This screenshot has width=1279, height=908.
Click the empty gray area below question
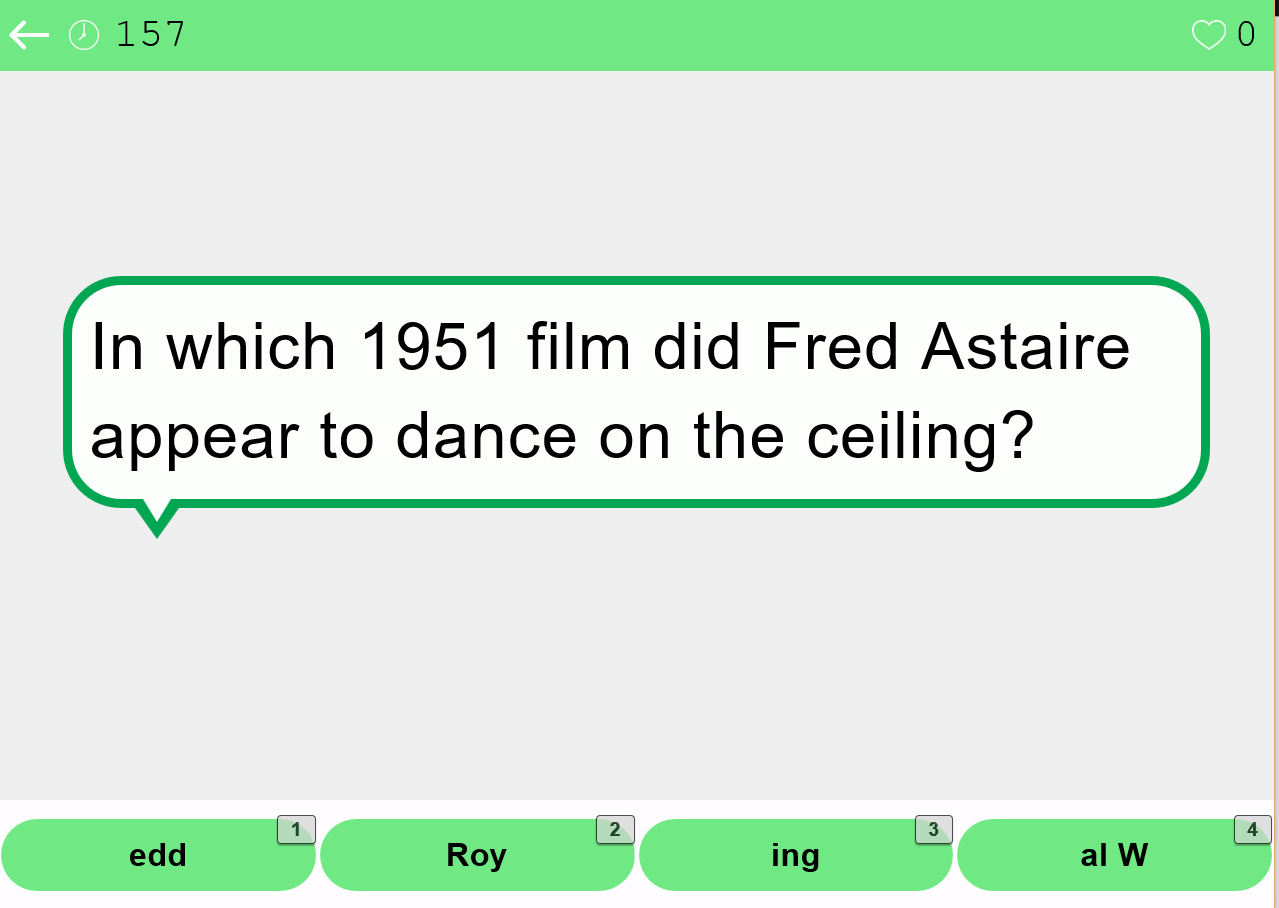coord(640,660)
